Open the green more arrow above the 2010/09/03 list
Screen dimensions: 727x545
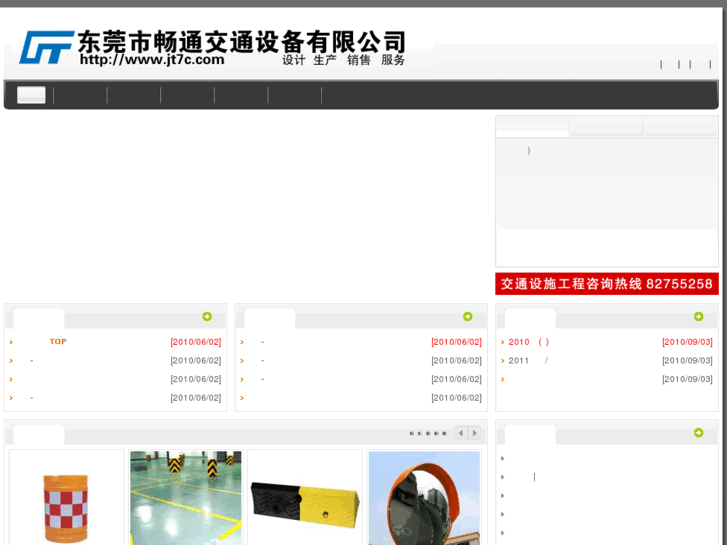(699, 316)
